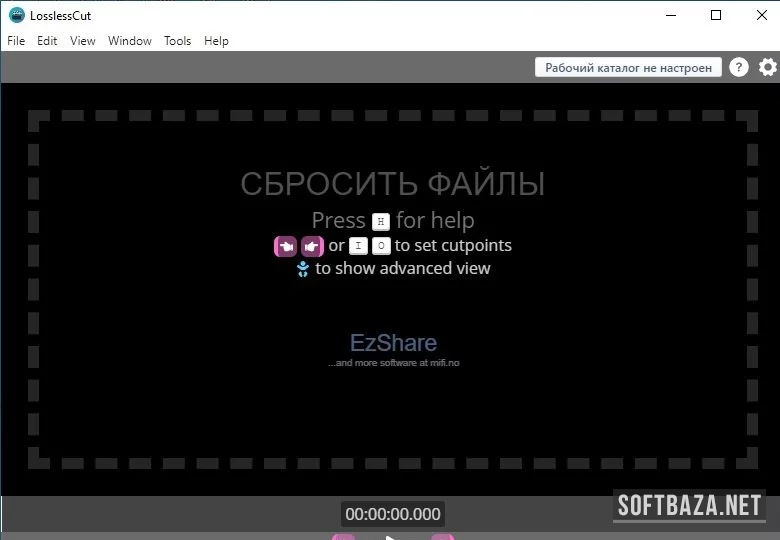Click the I key cutpoint icon
Viewport: 780px width, 540px height.
tap(358, 246)
